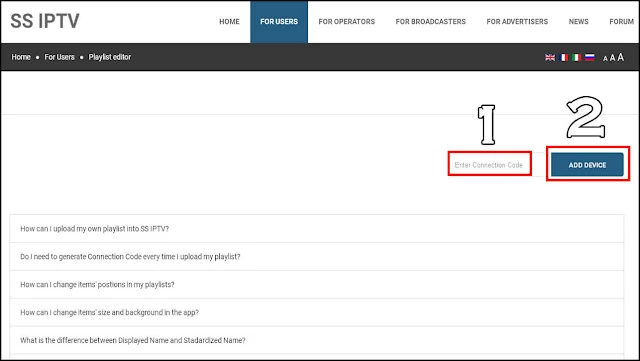Open the HOME menu item
Screen dimensions: 640x361
(x=229, y=22)
